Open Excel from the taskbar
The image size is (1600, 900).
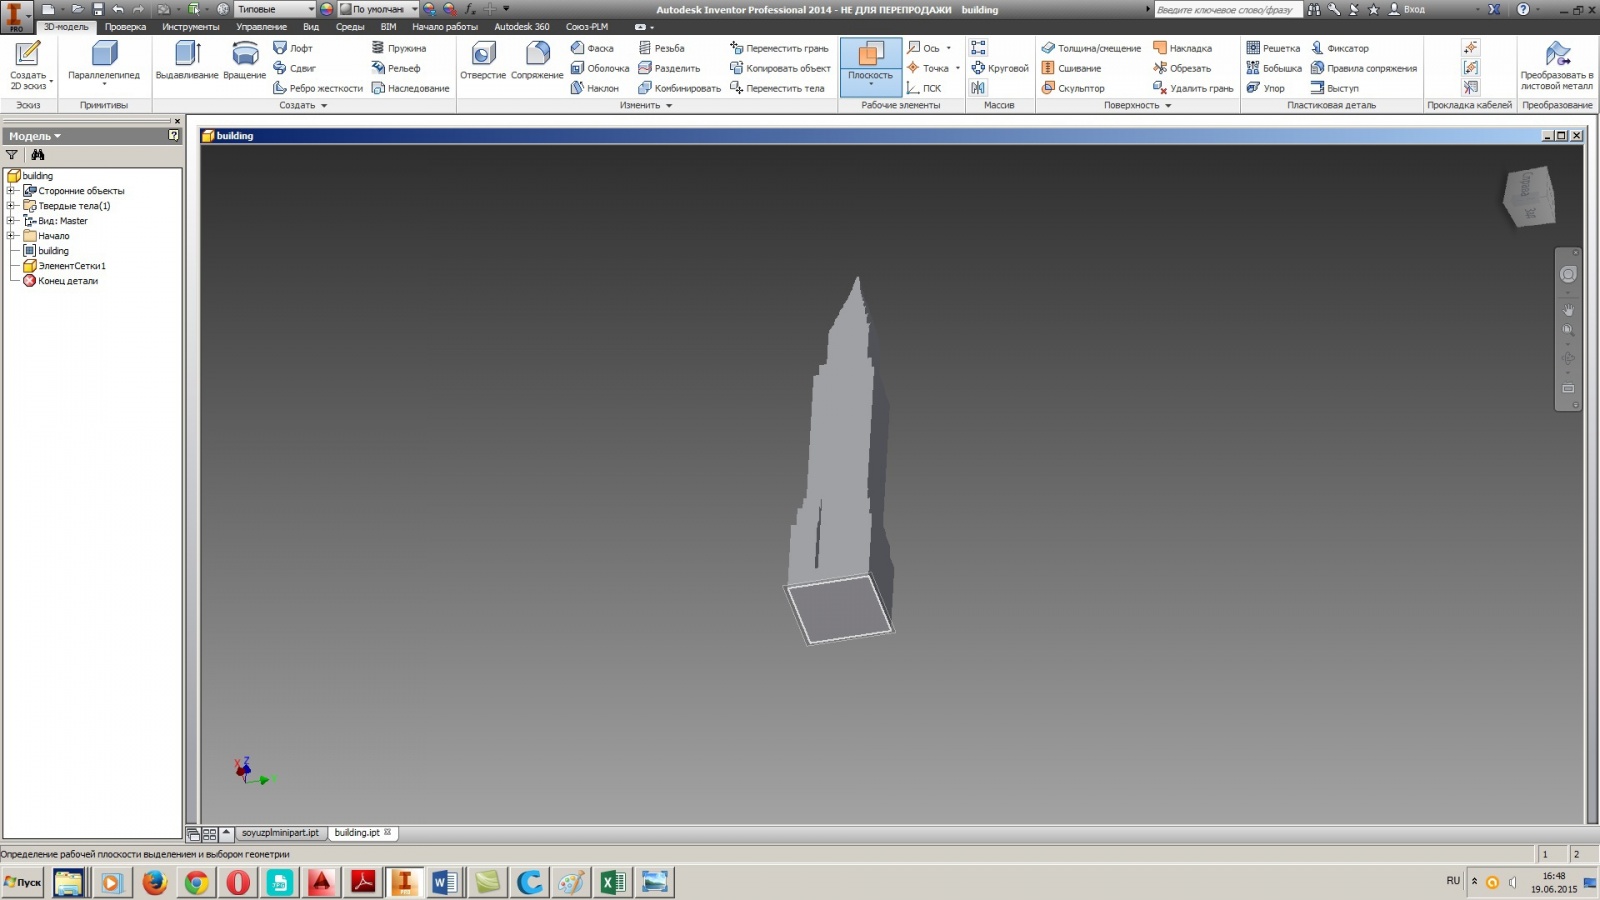(613, 882)
